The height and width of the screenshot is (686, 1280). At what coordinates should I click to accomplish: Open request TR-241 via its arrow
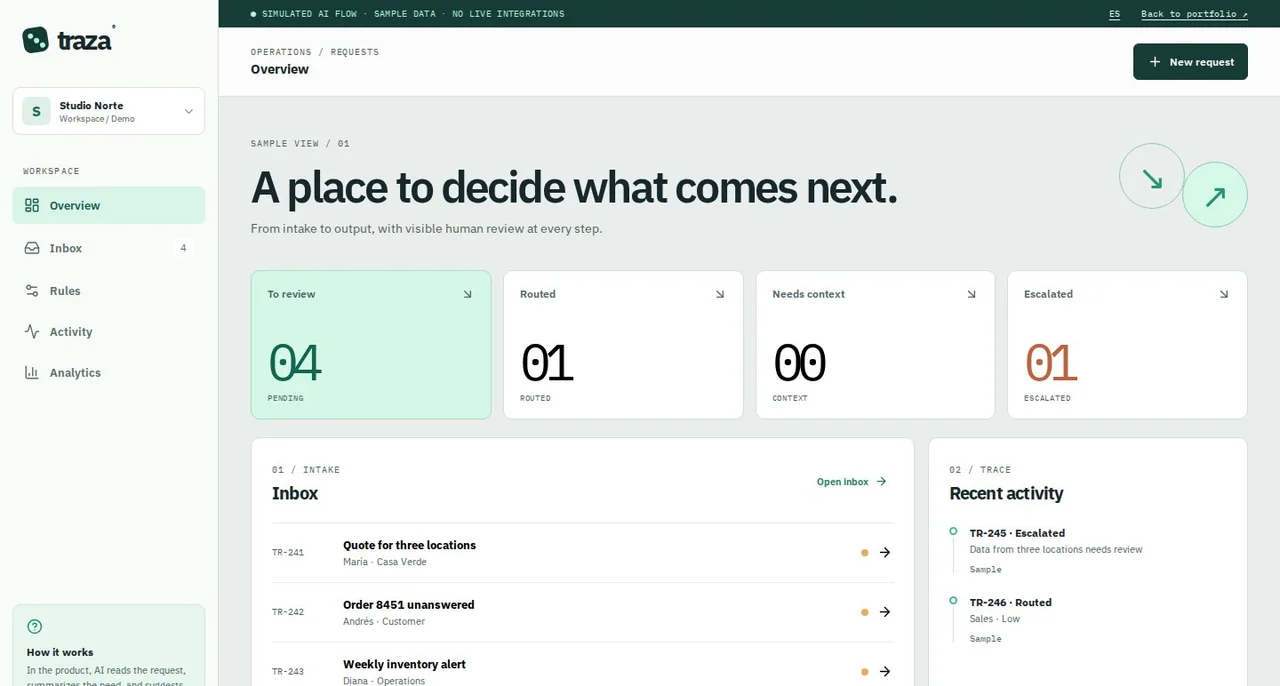tap(885, 552)
